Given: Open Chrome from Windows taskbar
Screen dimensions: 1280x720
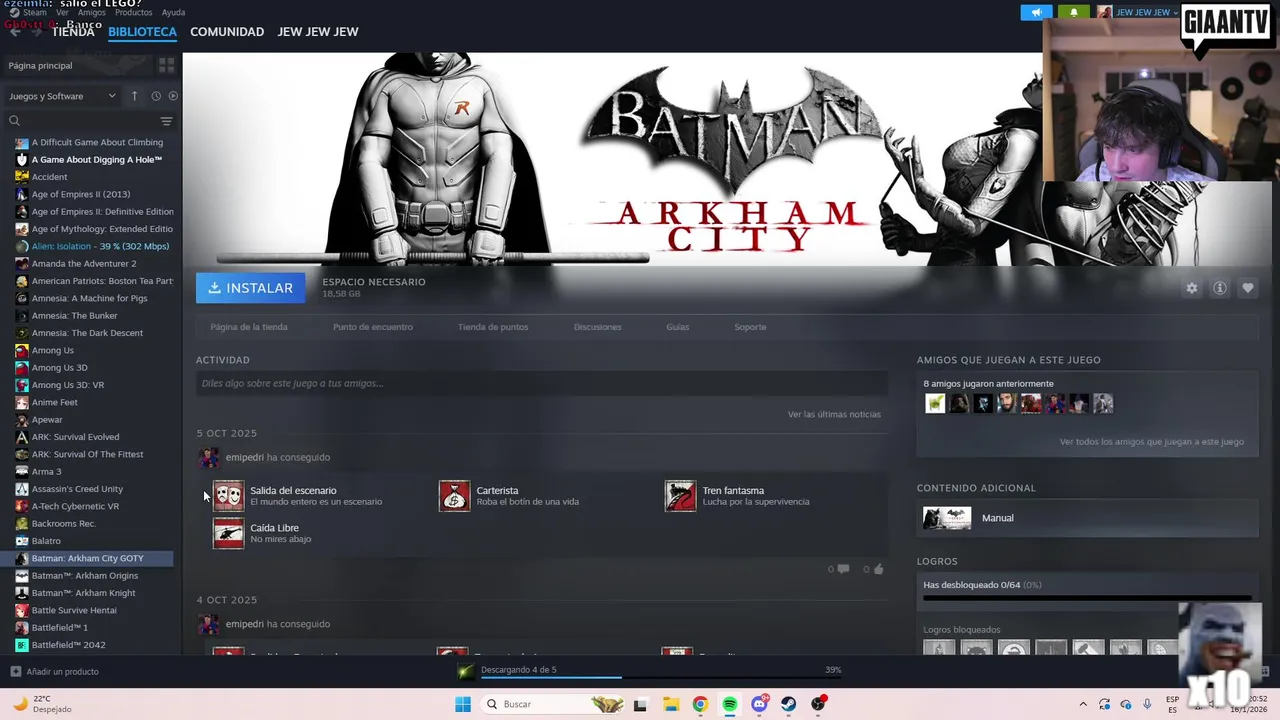Looking at the screenshot, I should [x=700, y=704].
